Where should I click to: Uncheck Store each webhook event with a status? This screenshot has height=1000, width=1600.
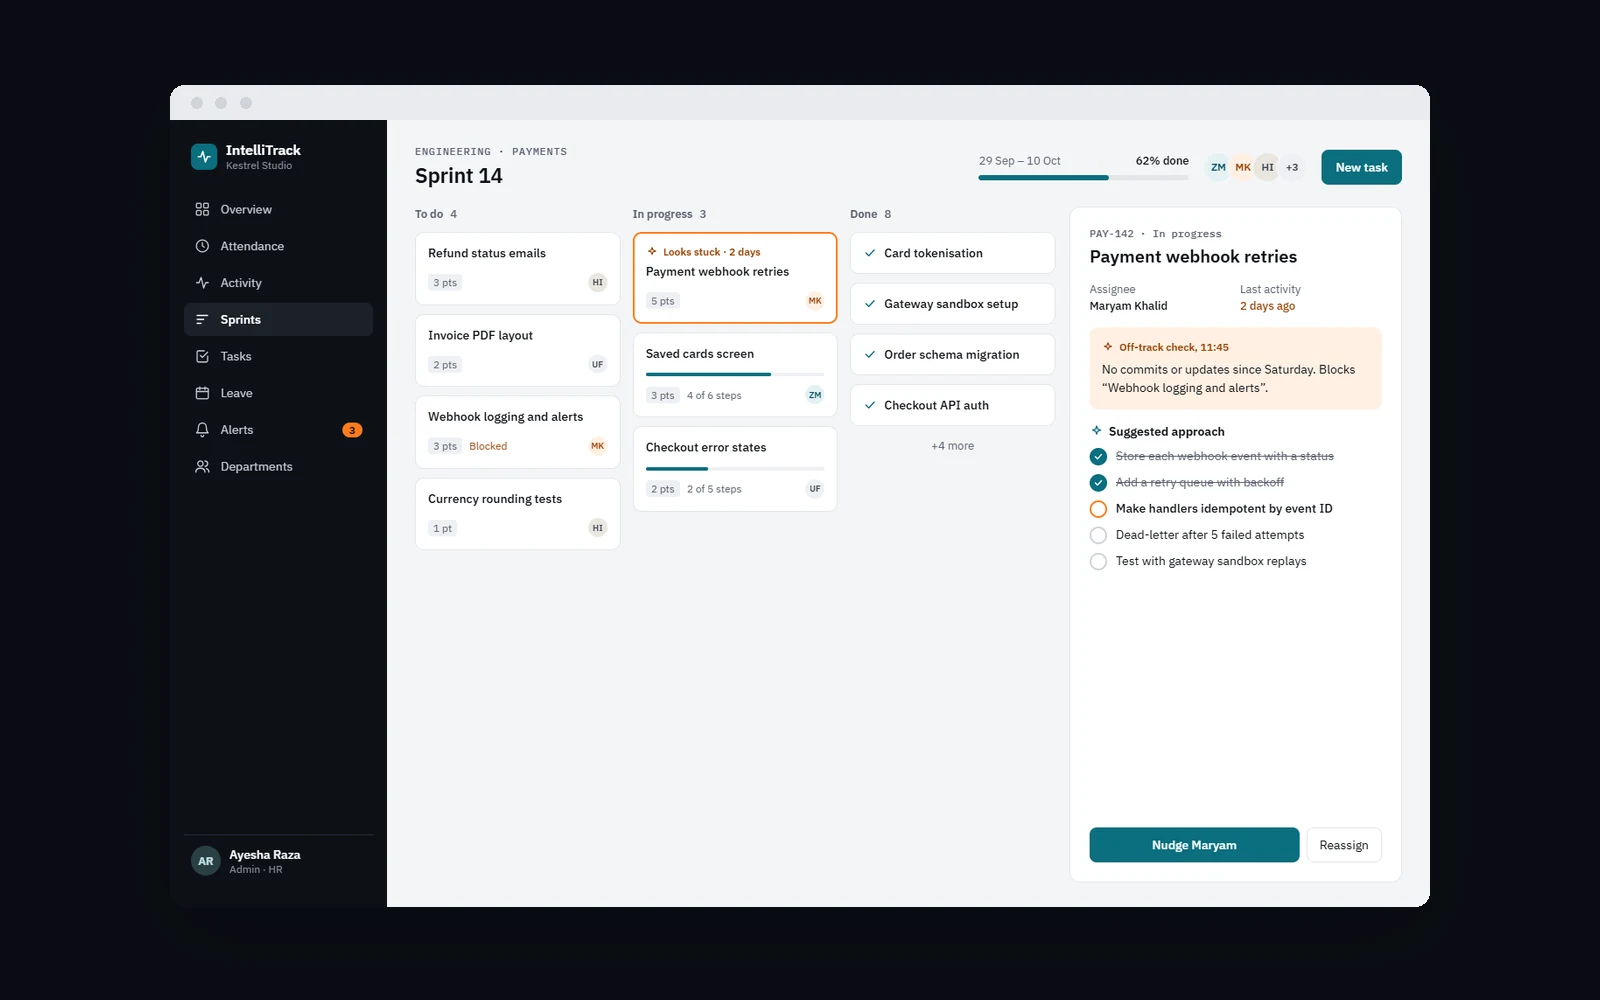point(1098,456)
